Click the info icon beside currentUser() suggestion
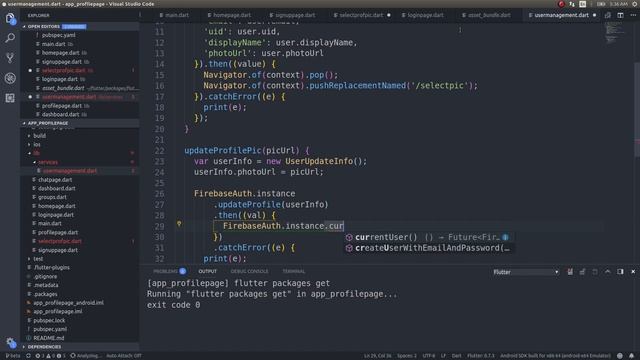Viewport: 640px width, 360px height. [505, 237]
